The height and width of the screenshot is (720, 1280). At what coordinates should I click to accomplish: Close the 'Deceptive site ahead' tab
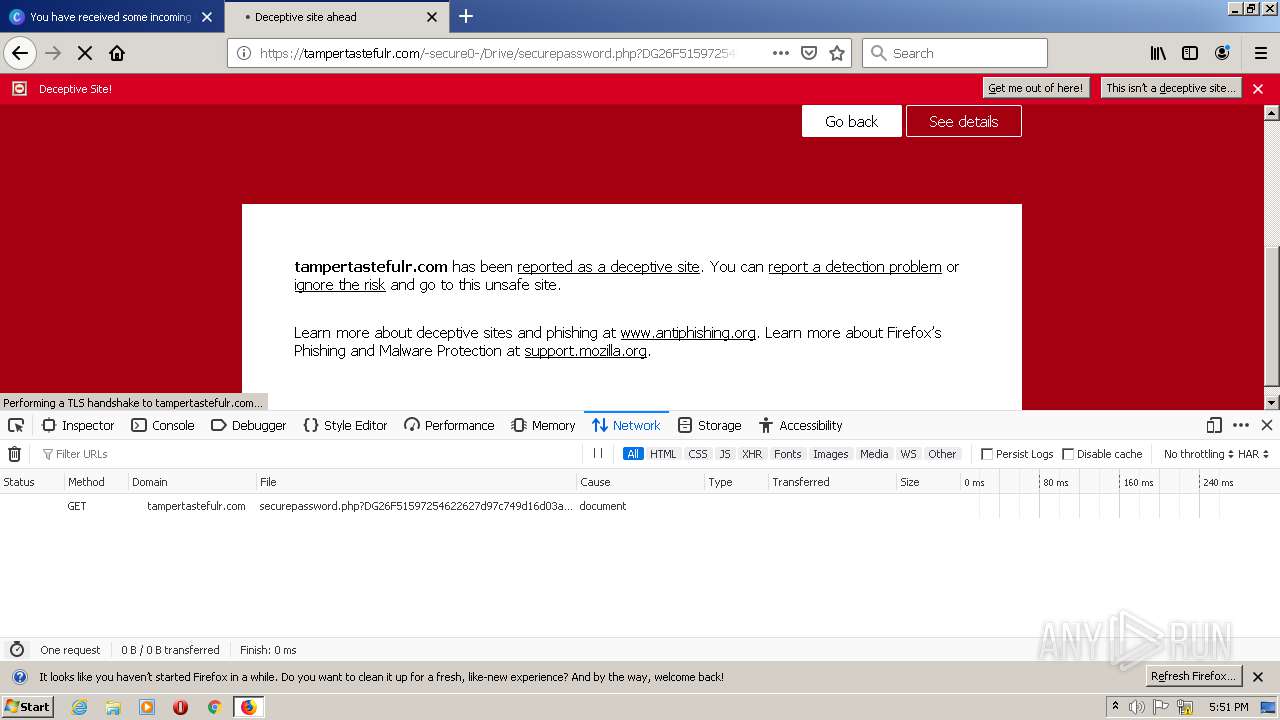(x=432, y=17)
